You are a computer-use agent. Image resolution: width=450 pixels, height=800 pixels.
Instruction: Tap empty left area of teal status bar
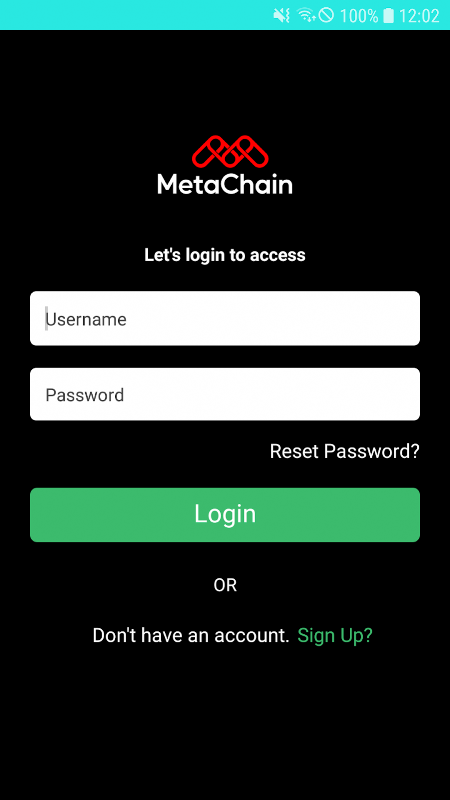(128, 15)
